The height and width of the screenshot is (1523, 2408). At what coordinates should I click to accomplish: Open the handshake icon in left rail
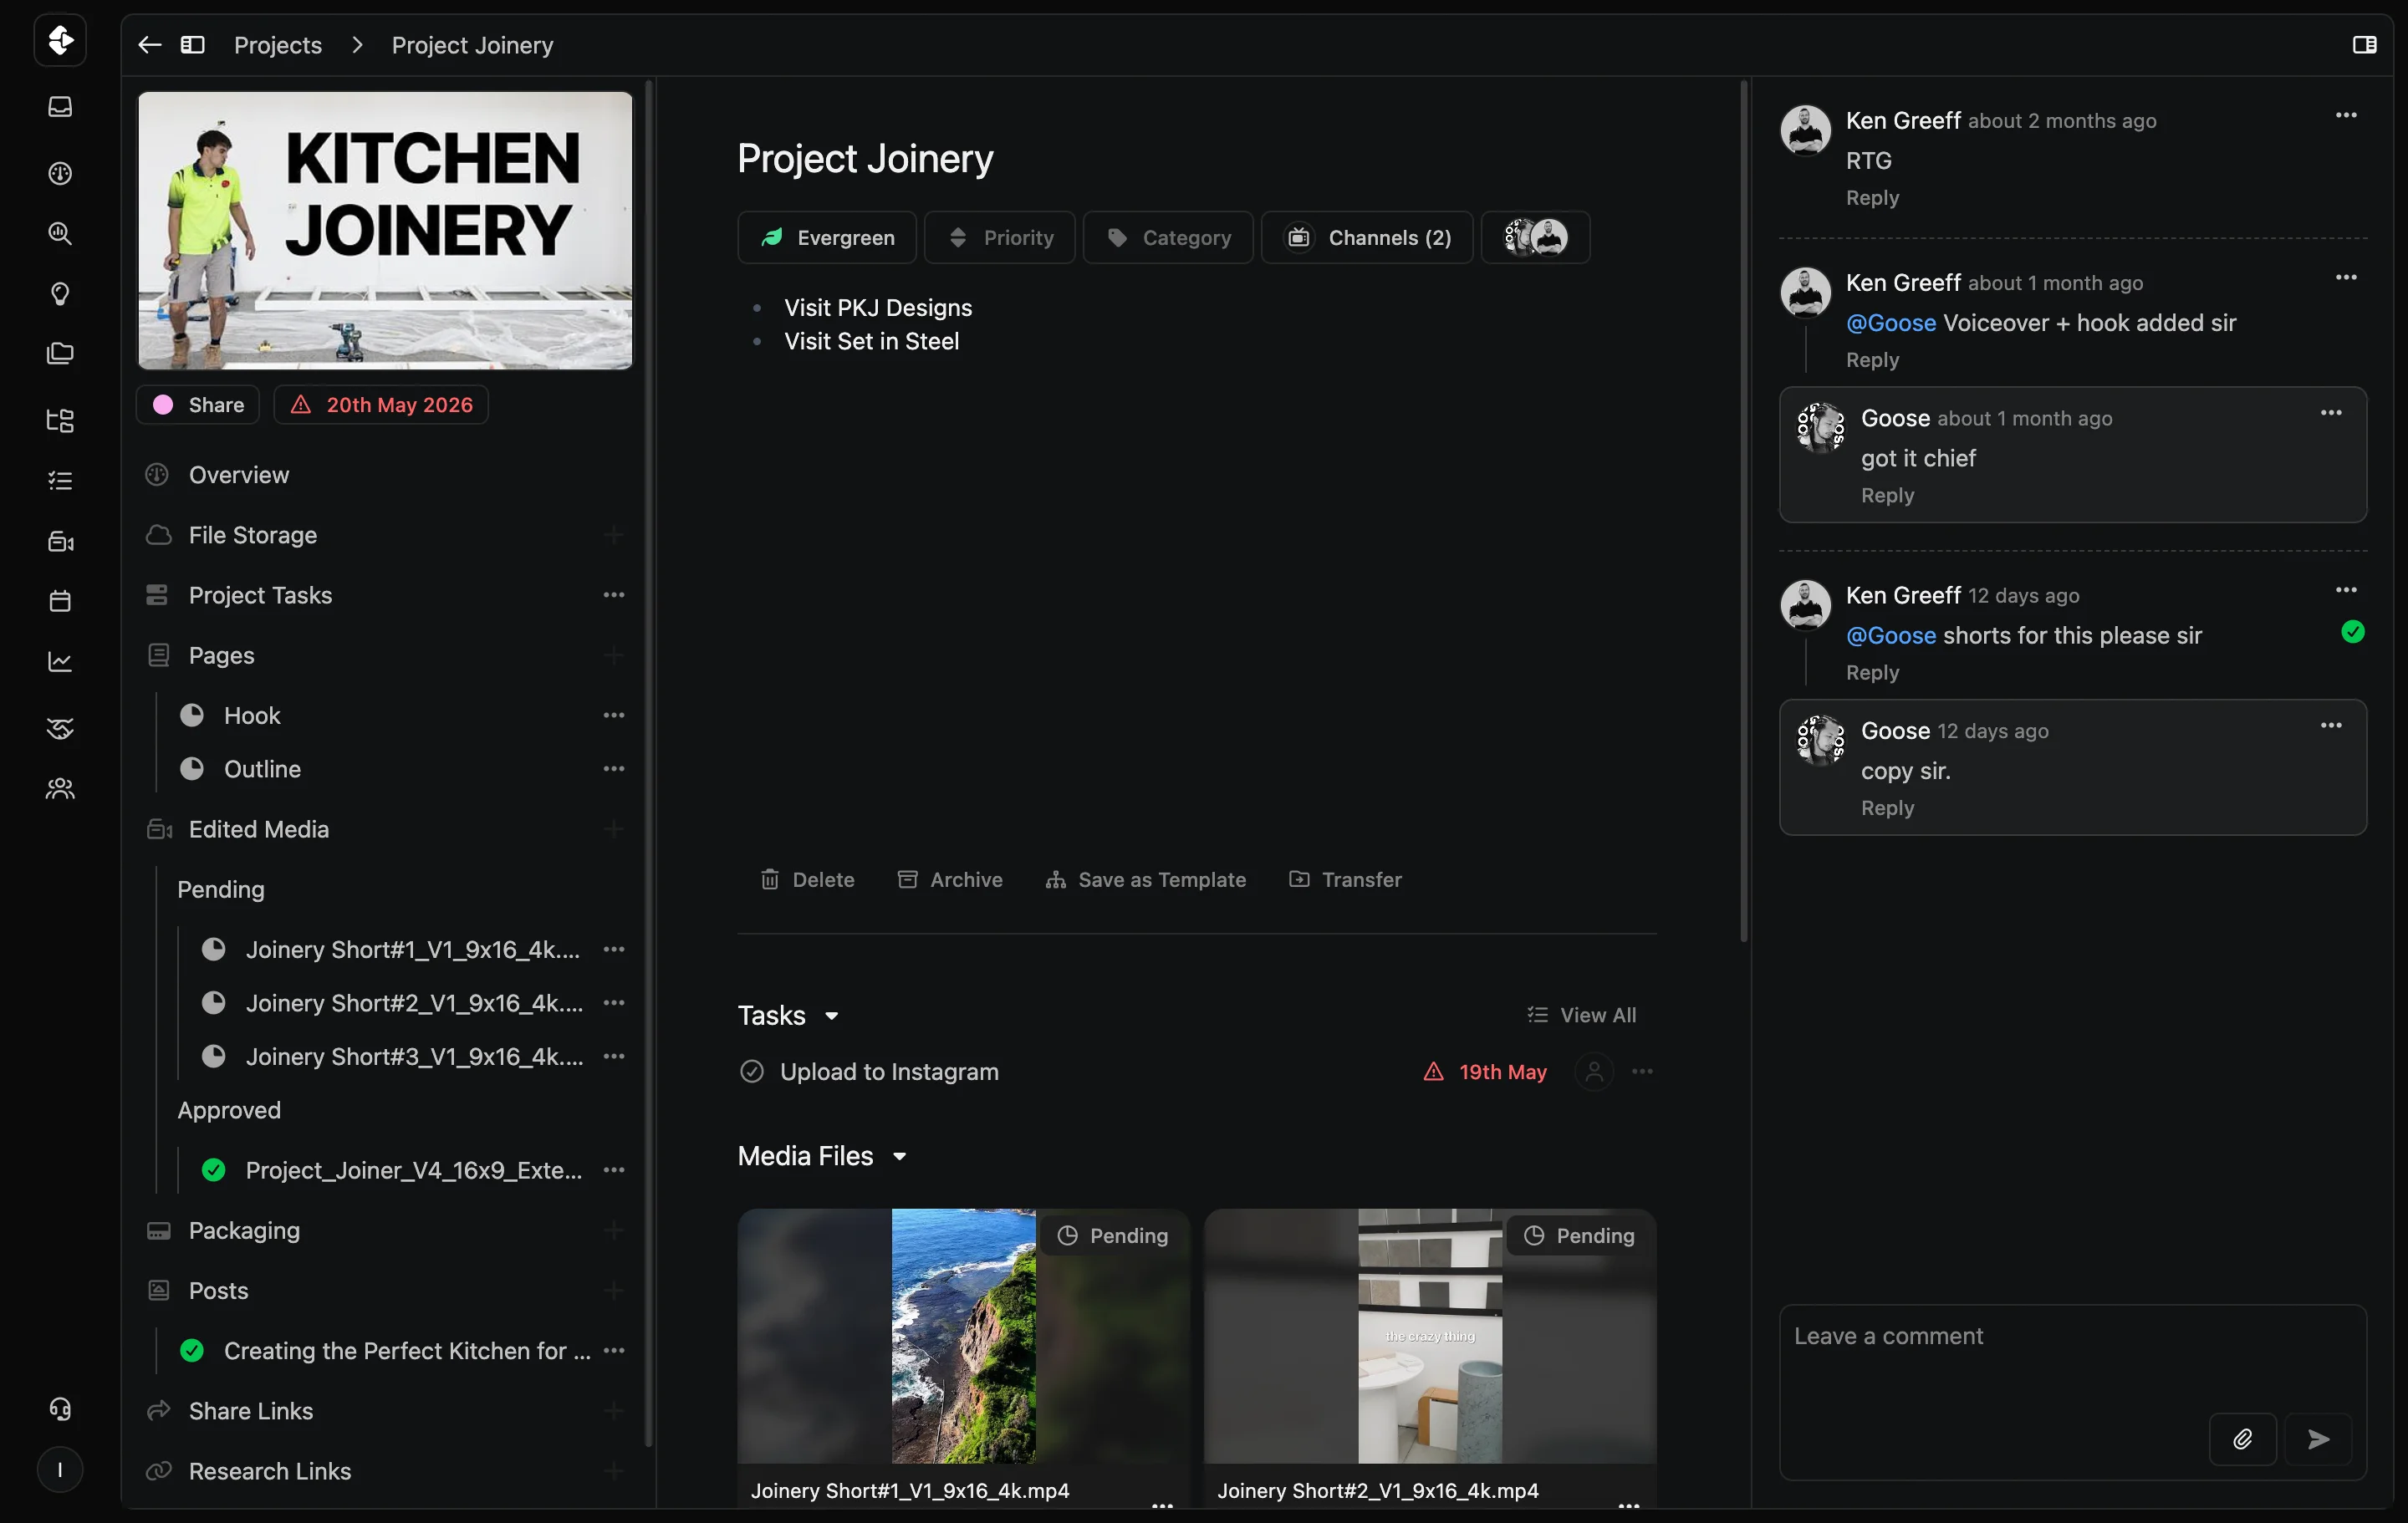pos(60,728)
